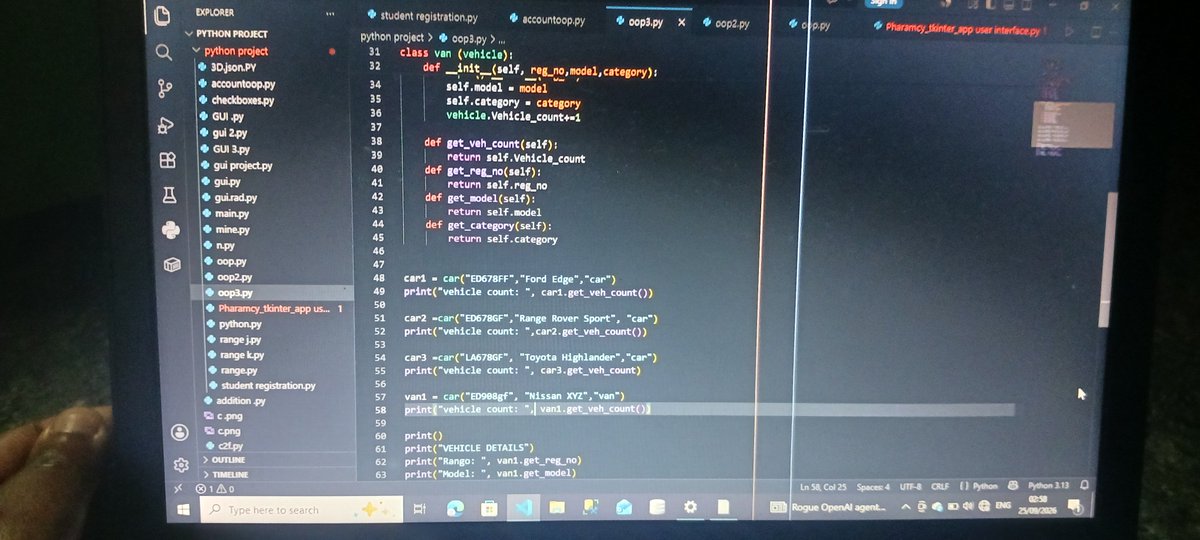Select Python 3.13 interpreter in status bar
1200x540 pixels.
pos(1047,486)
